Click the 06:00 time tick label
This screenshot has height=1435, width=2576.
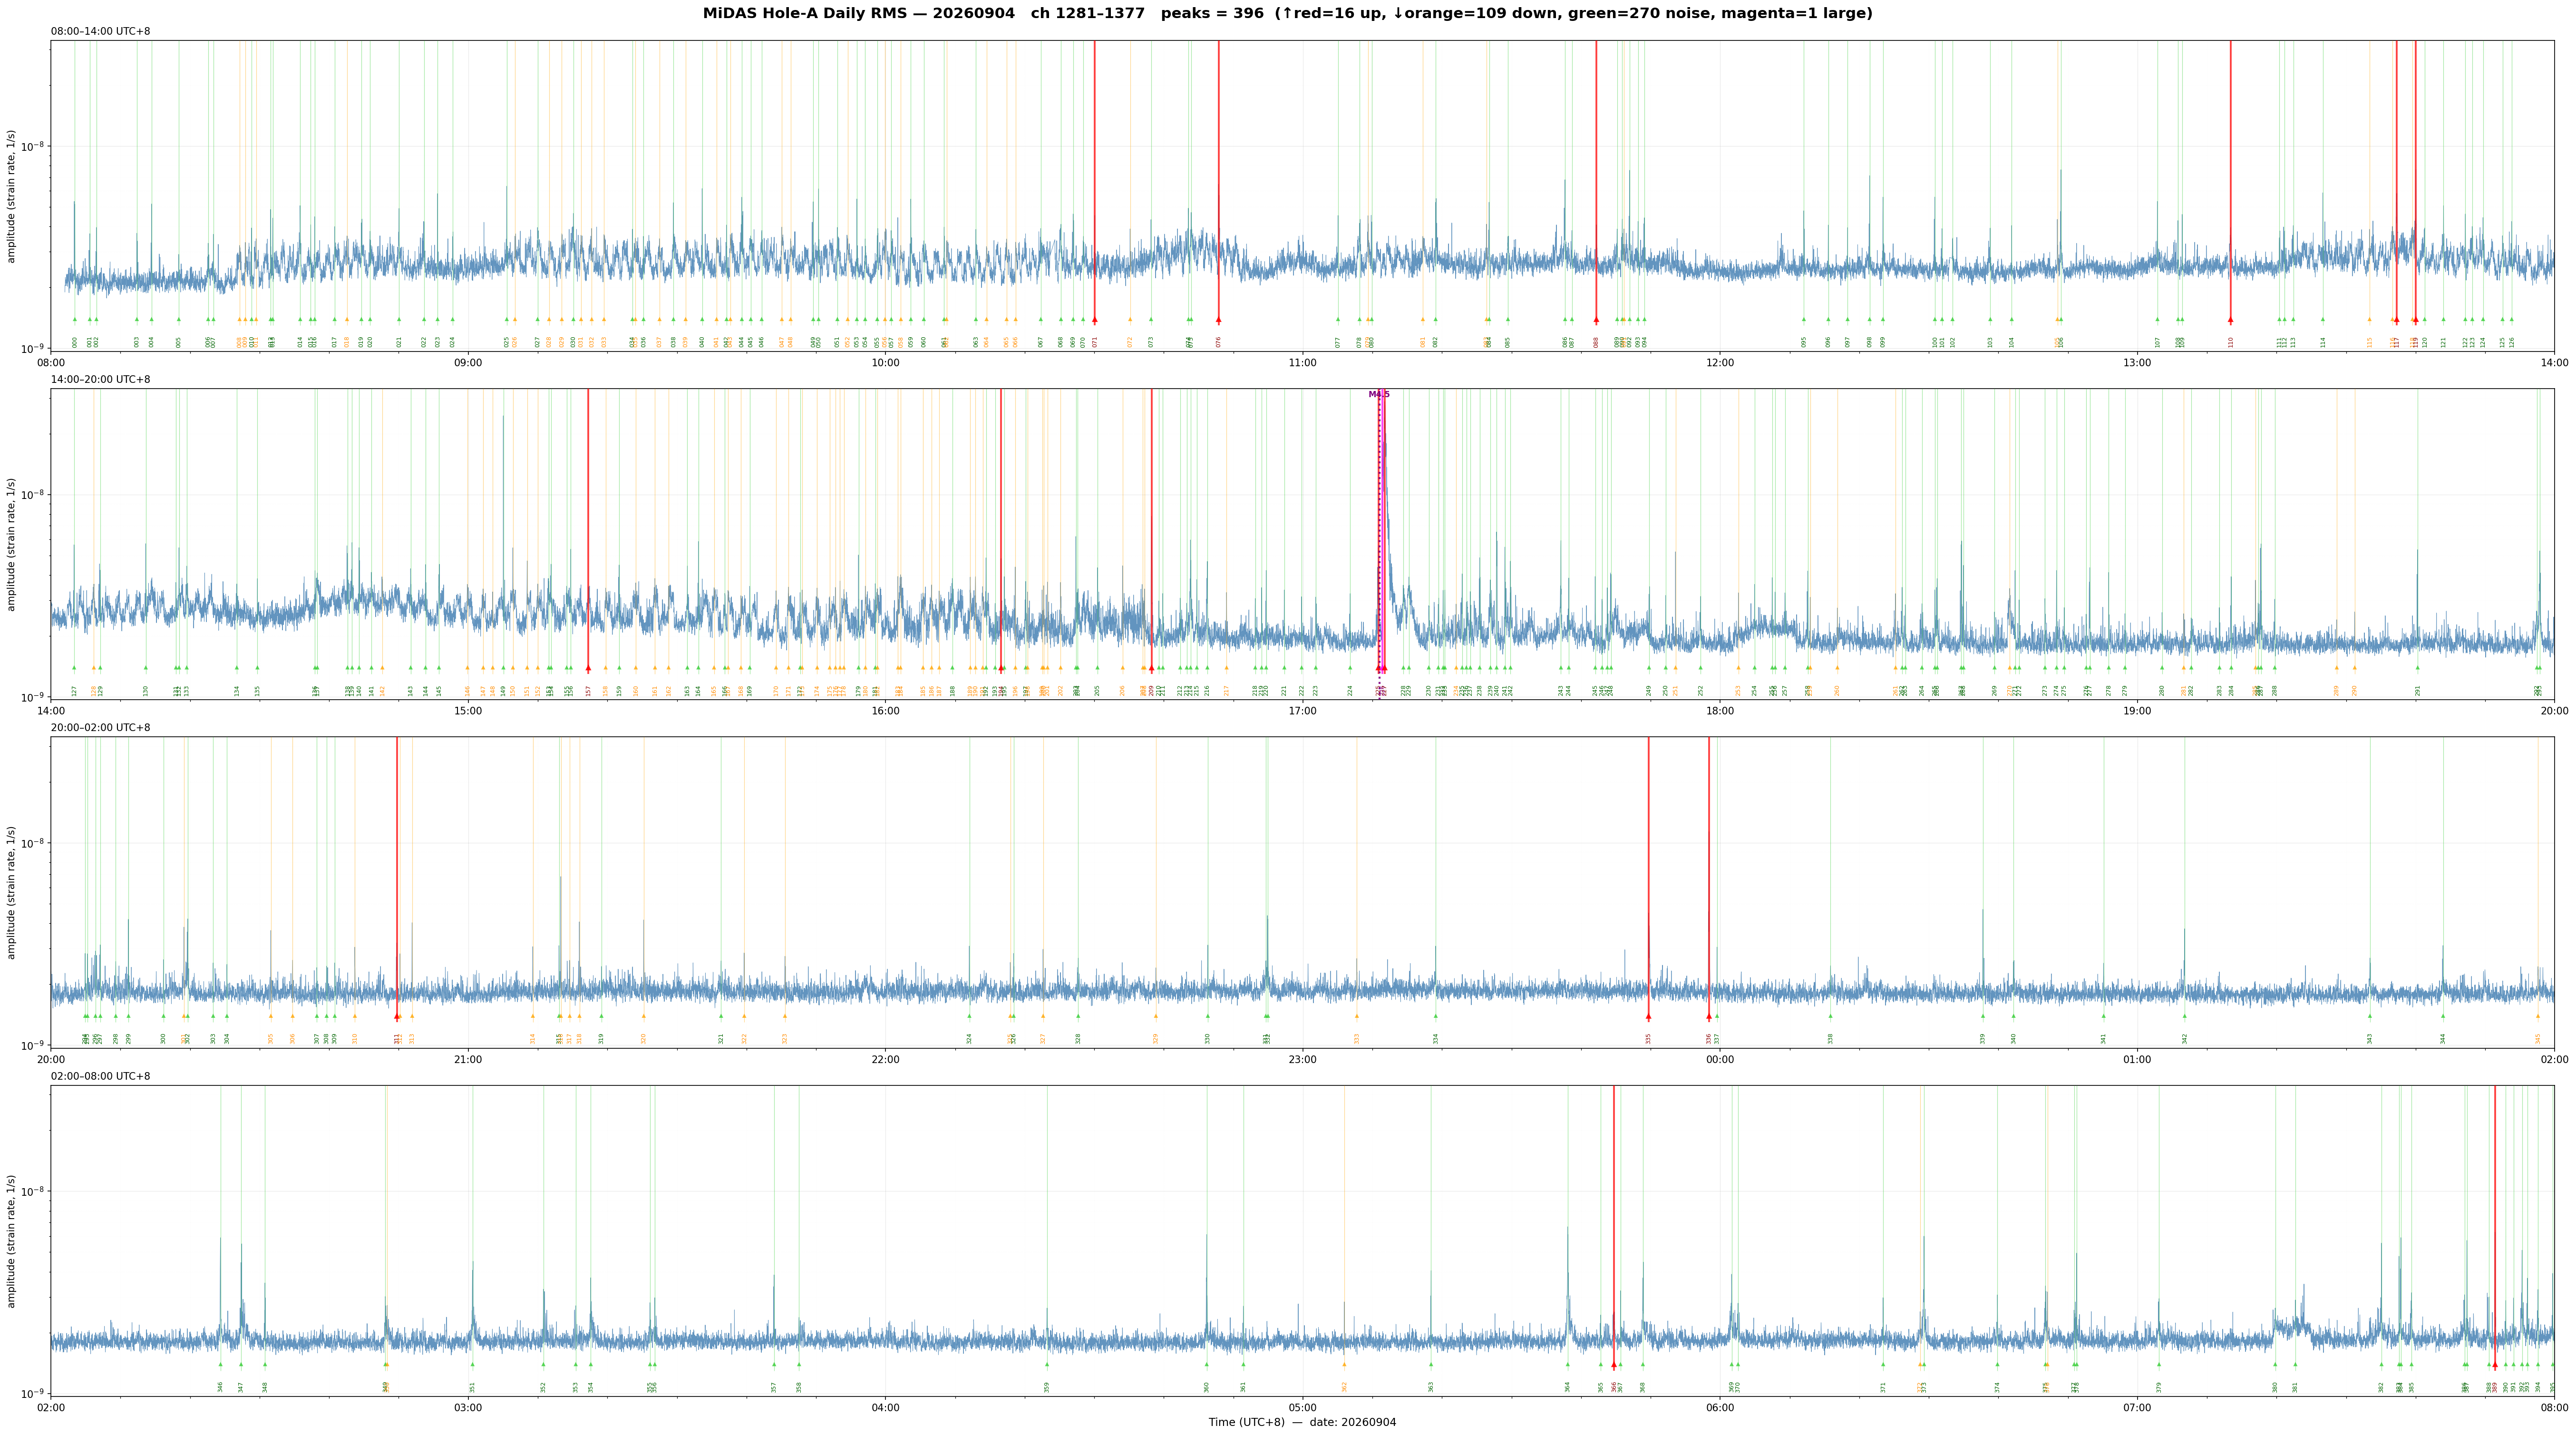click(x=1720, y=1408)
